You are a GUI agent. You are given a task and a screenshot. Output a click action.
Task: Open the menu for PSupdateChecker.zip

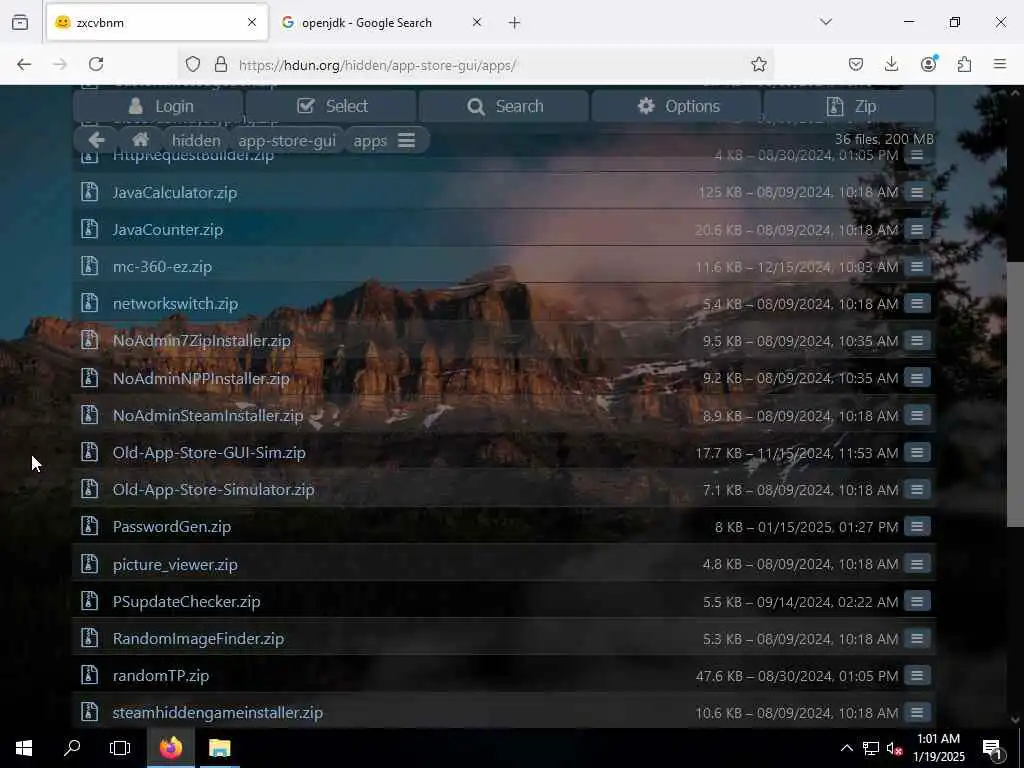coord(917,601)
